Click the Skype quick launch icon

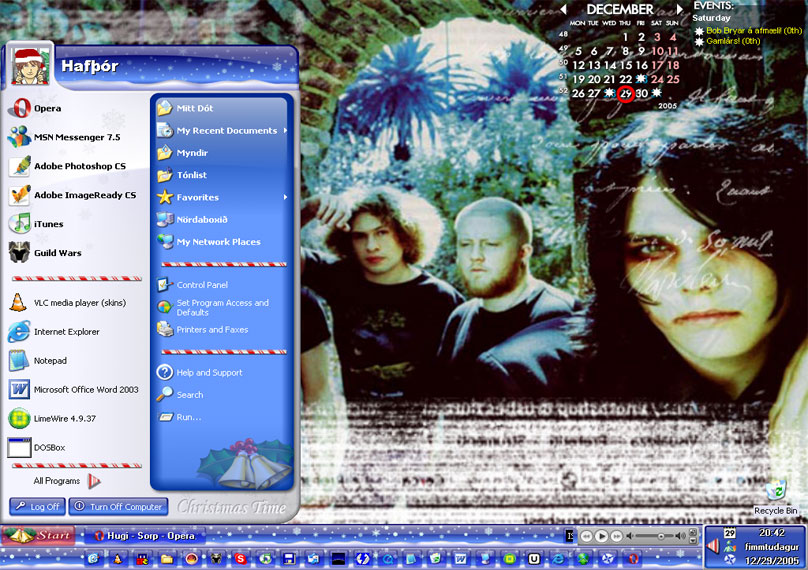click(x=240, y=559)
